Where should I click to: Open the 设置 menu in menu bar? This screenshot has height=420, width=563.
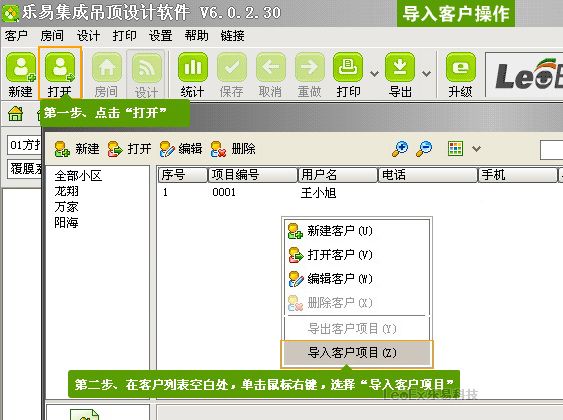[160, 36]
